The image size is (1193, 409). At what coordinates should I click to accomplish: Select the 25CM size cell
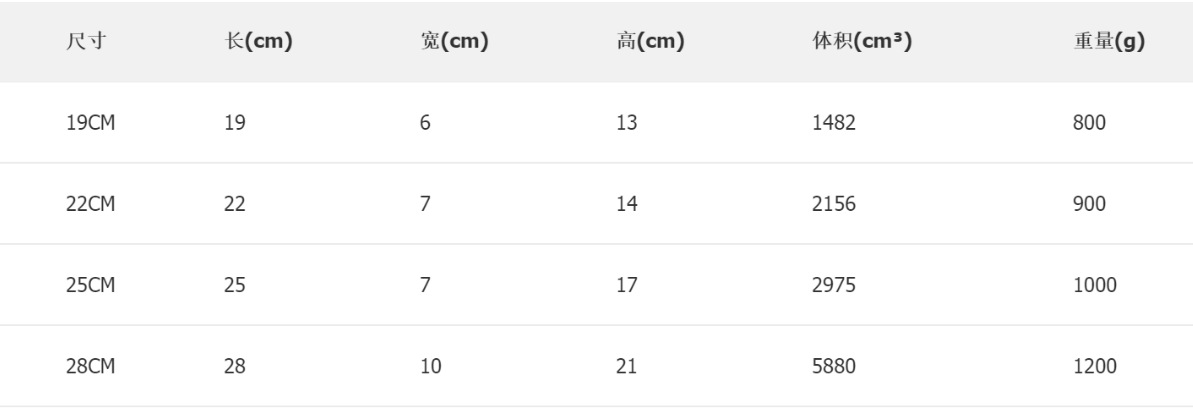(84, 288)
